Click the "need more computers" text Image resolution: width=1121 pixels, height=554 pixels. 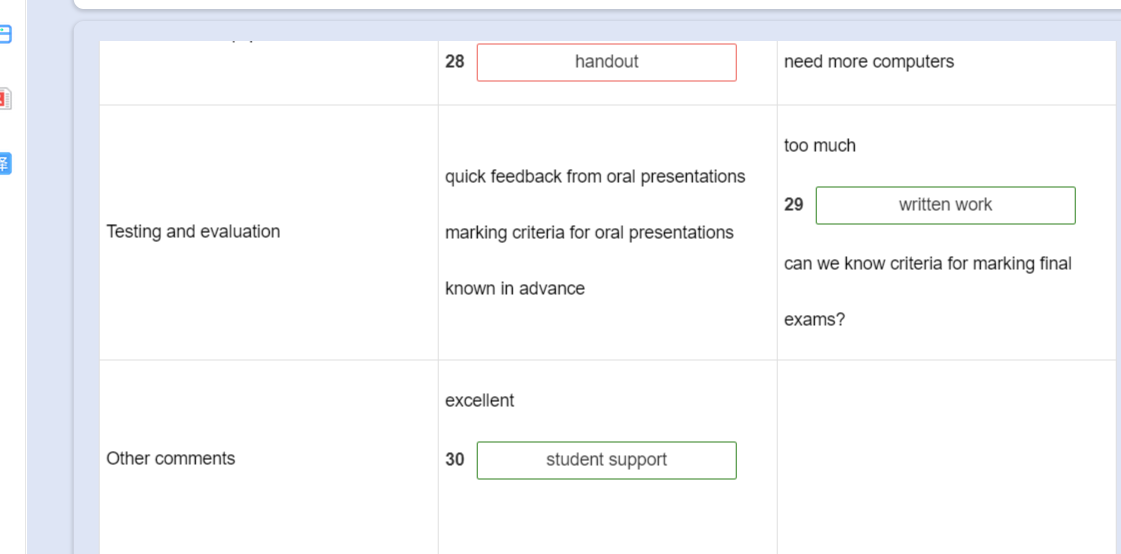pyautogui.click(x=868, y=62)
